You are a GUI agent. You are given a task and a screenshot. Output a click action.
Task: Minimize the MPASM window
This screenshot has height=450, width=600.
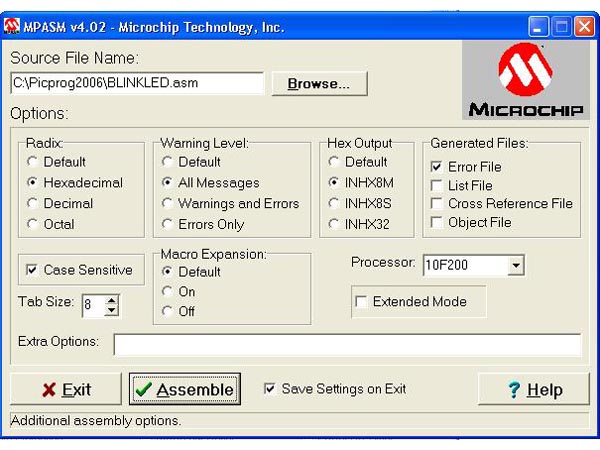click(x=538, y=27)
